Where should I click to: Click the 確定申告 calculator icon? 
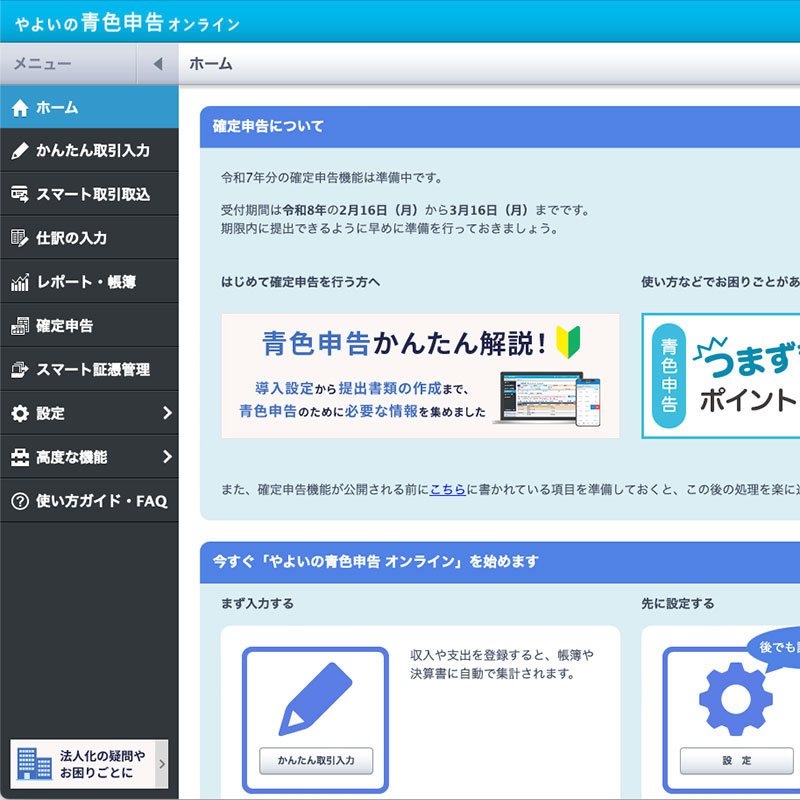tap(20, 326)
